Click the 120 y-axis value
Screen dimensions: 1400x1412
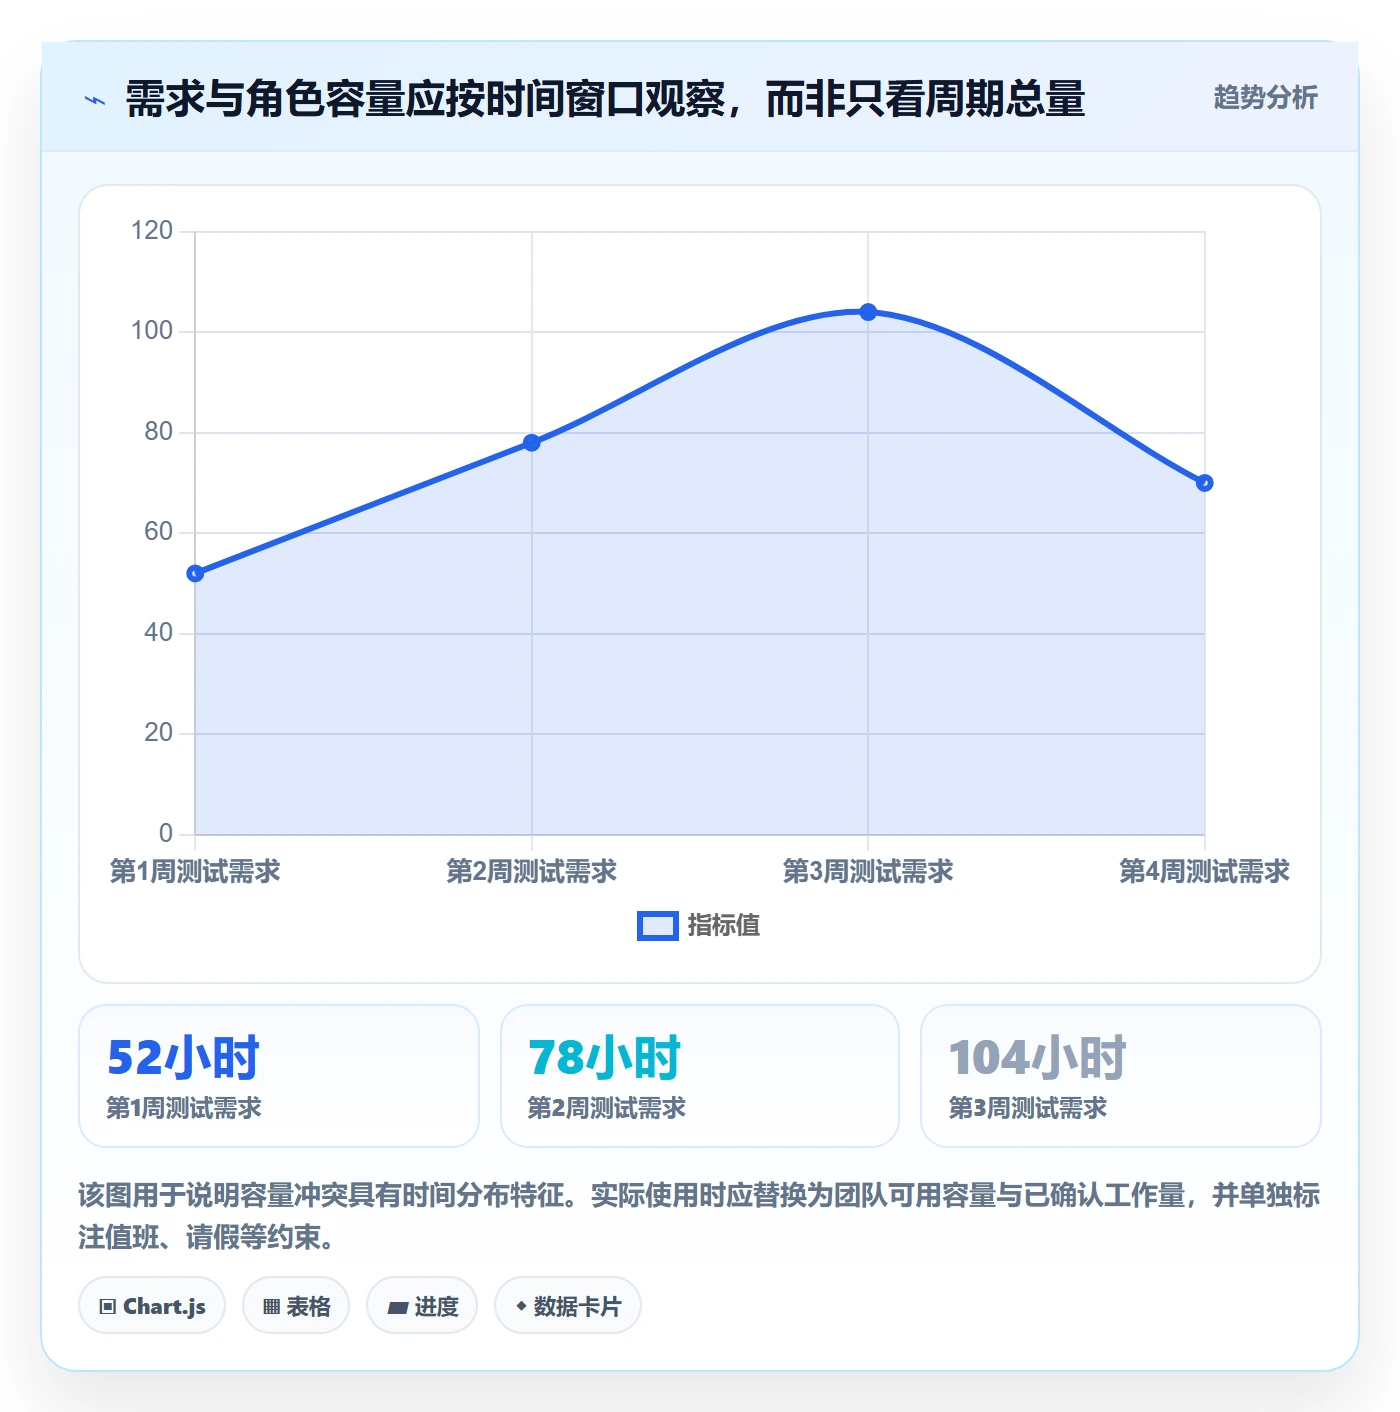[x=152, y=230]
